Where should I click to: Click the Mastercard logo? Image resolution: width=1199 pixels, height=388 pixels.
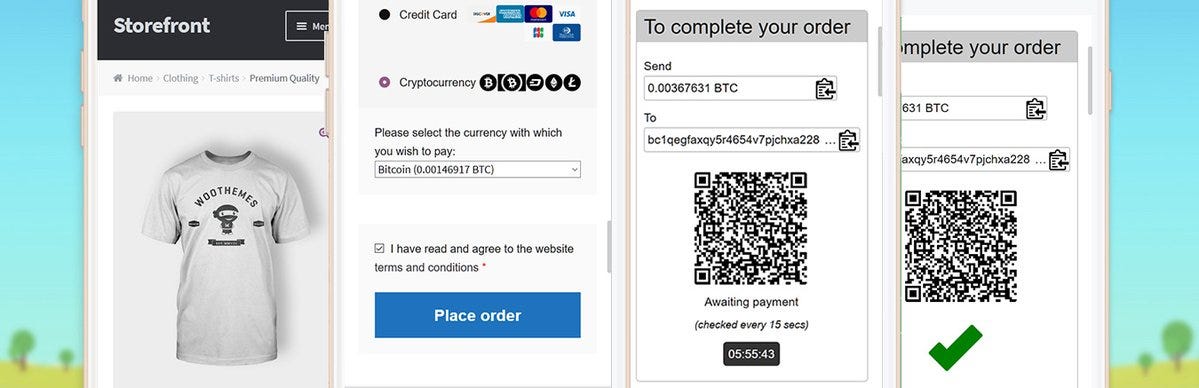[x=539, y=14]
